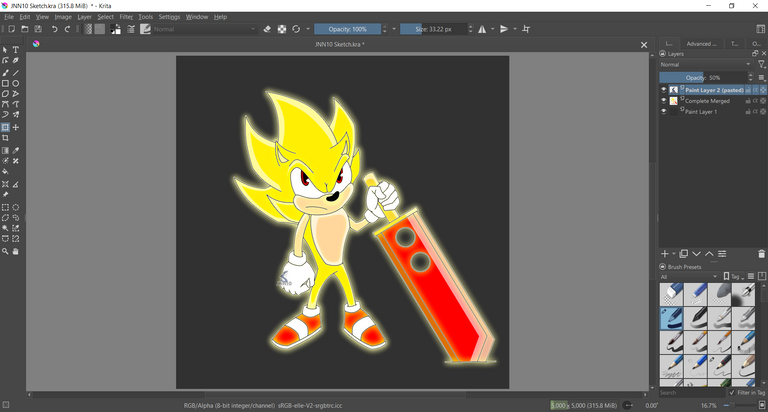Open the Filter menu

click(126, 17)
